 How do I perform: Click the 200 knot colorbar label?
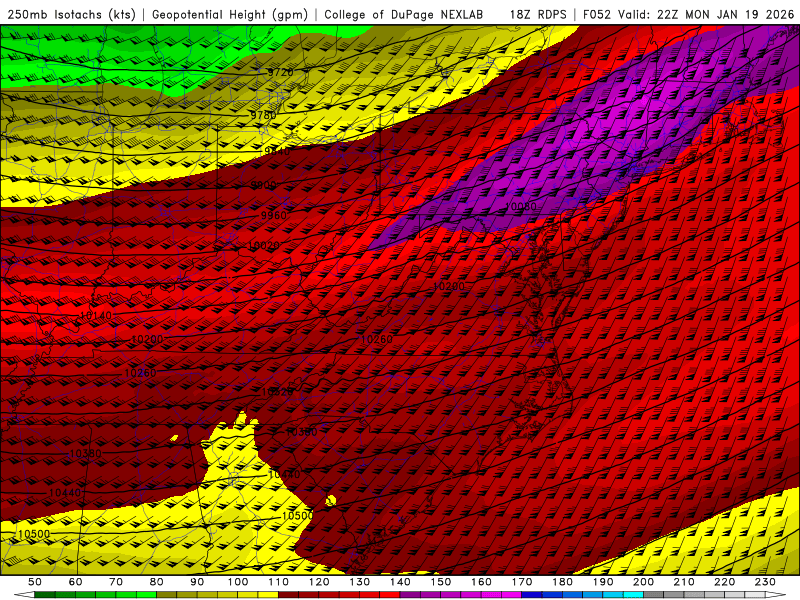coord(643,582)
